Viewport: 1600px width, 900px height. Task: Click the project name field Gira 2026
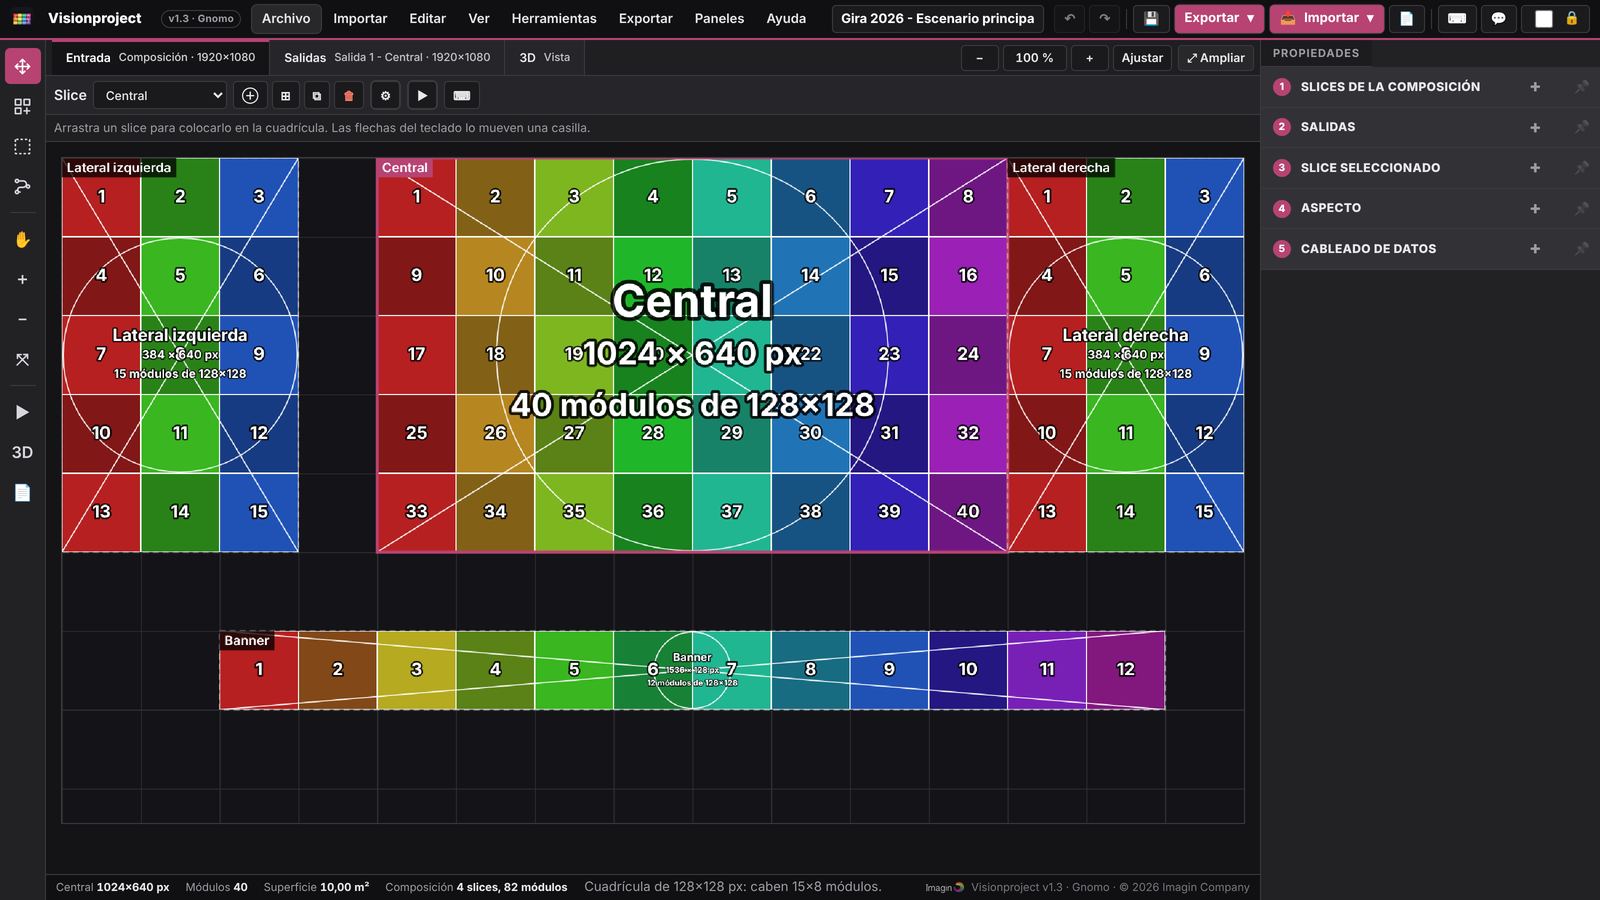coord(938,18)
